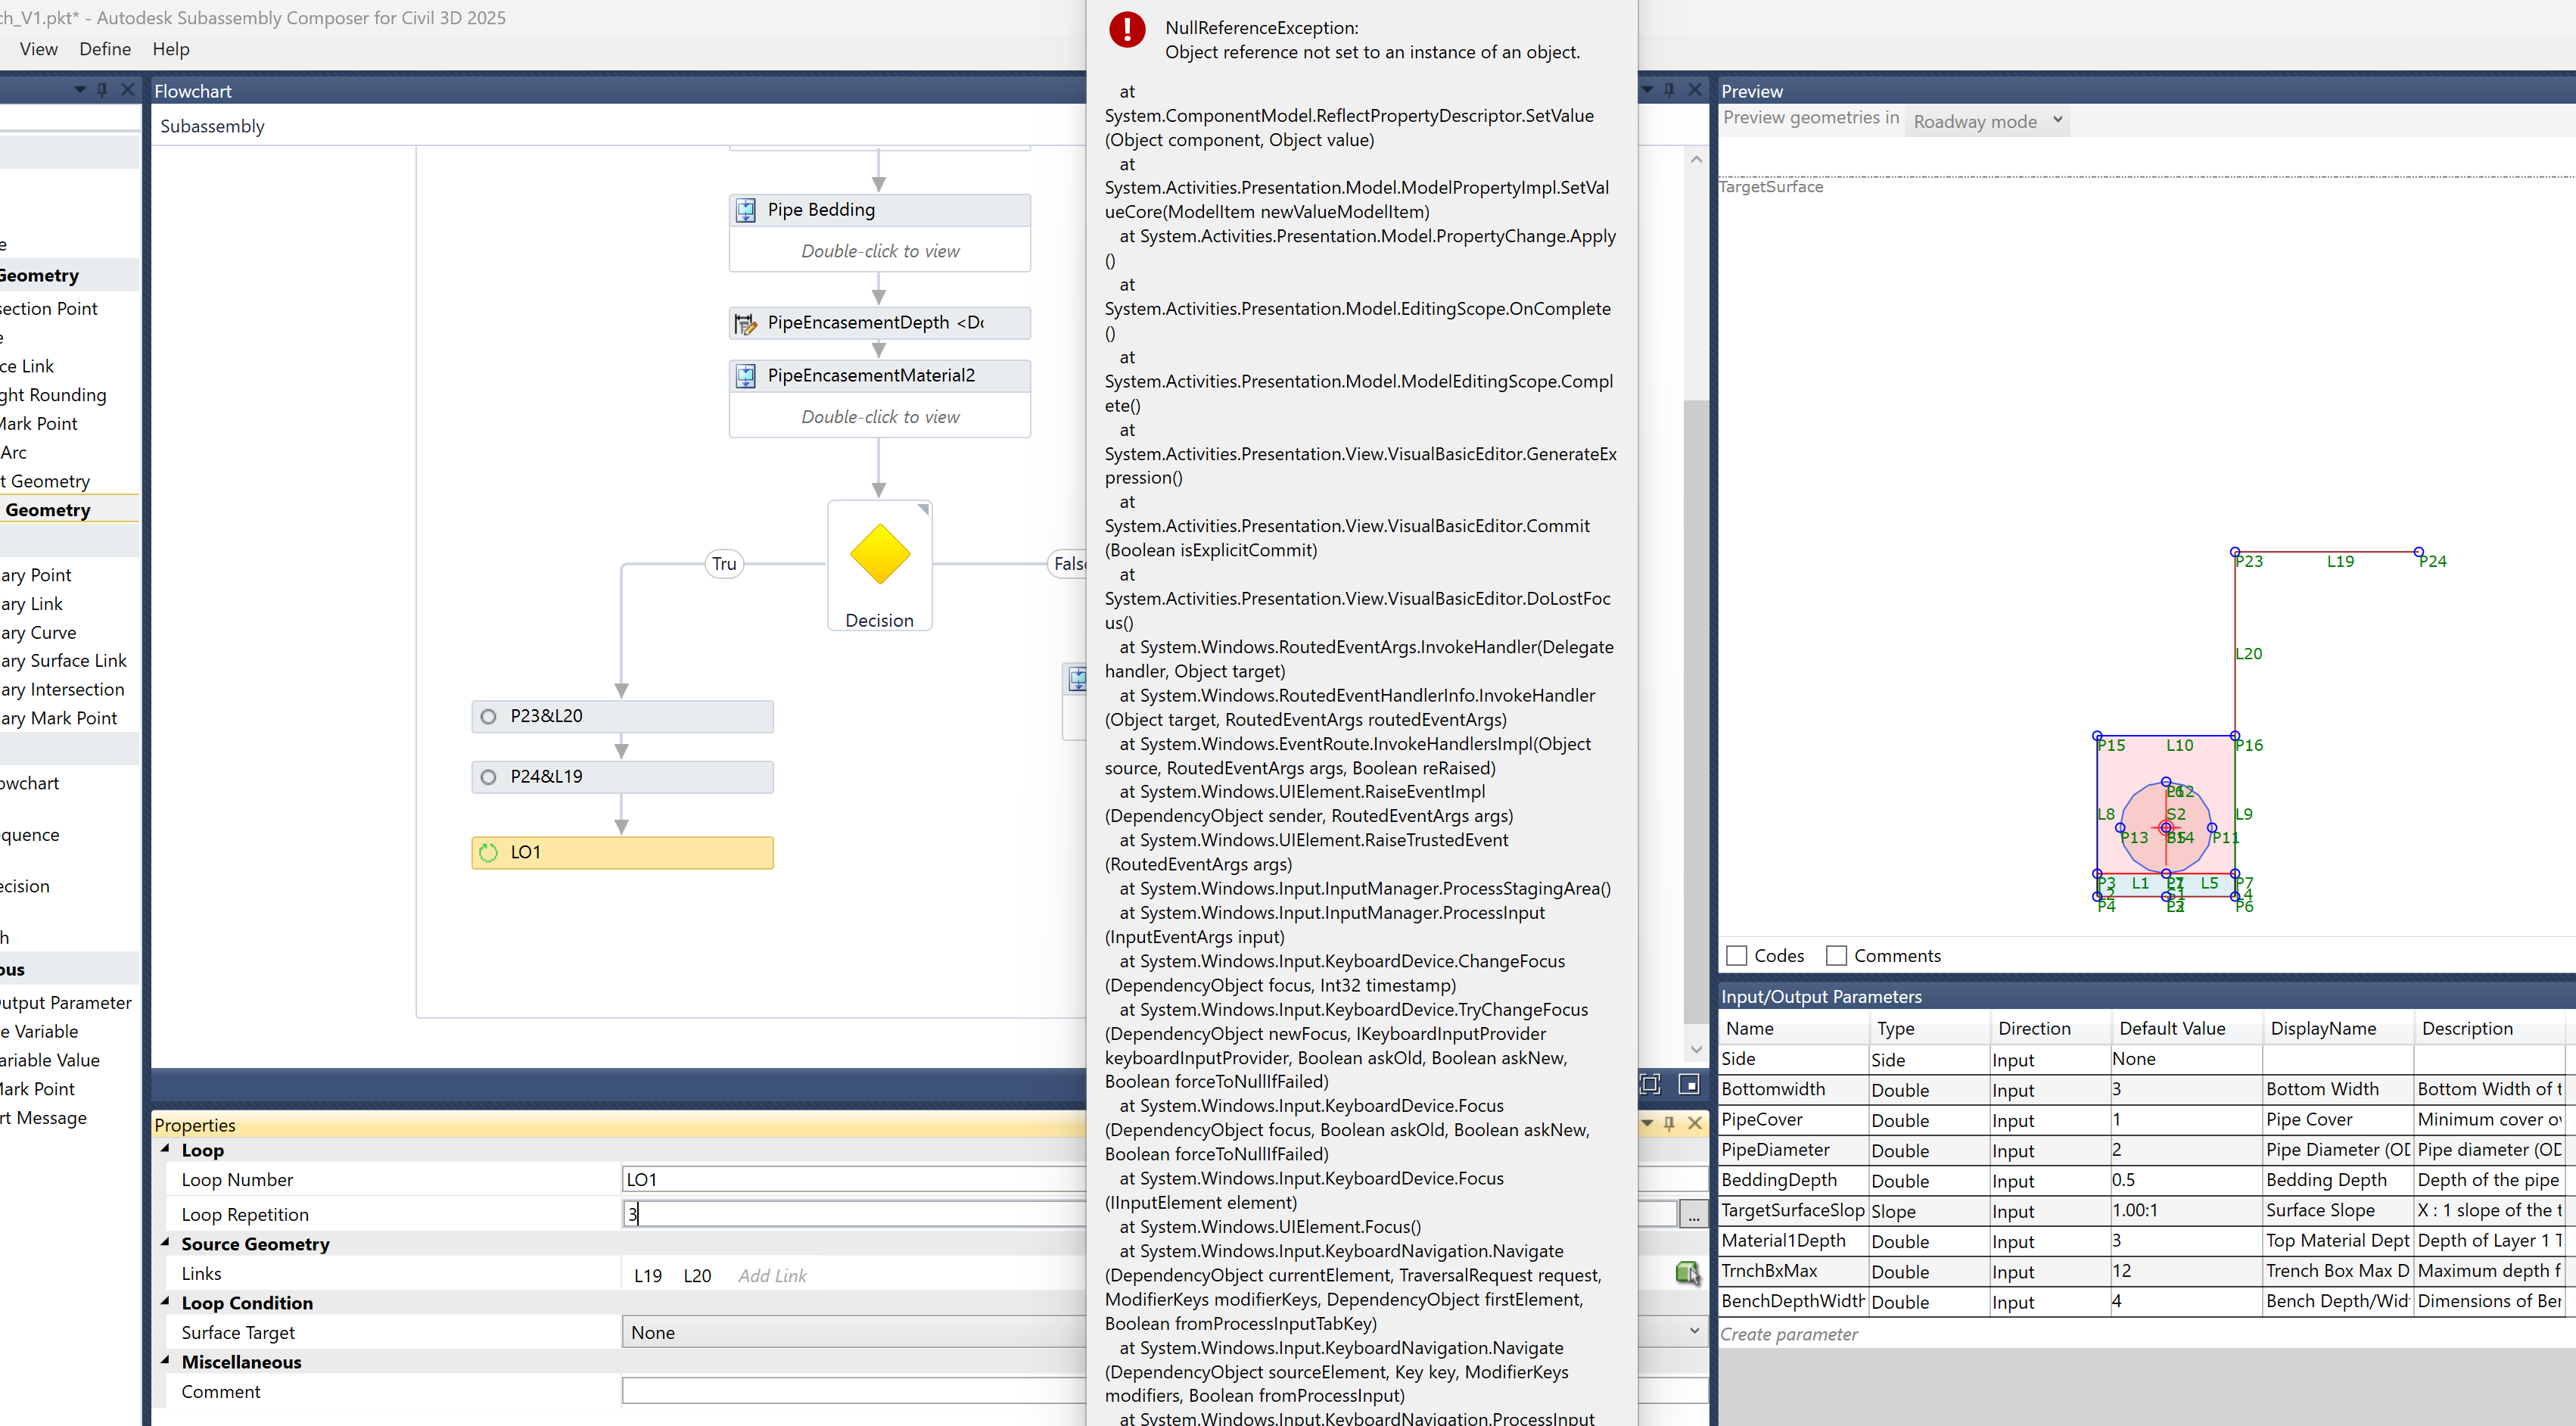Click the flowchart vertical scrollbar thumb

(x=1696, y=712)
